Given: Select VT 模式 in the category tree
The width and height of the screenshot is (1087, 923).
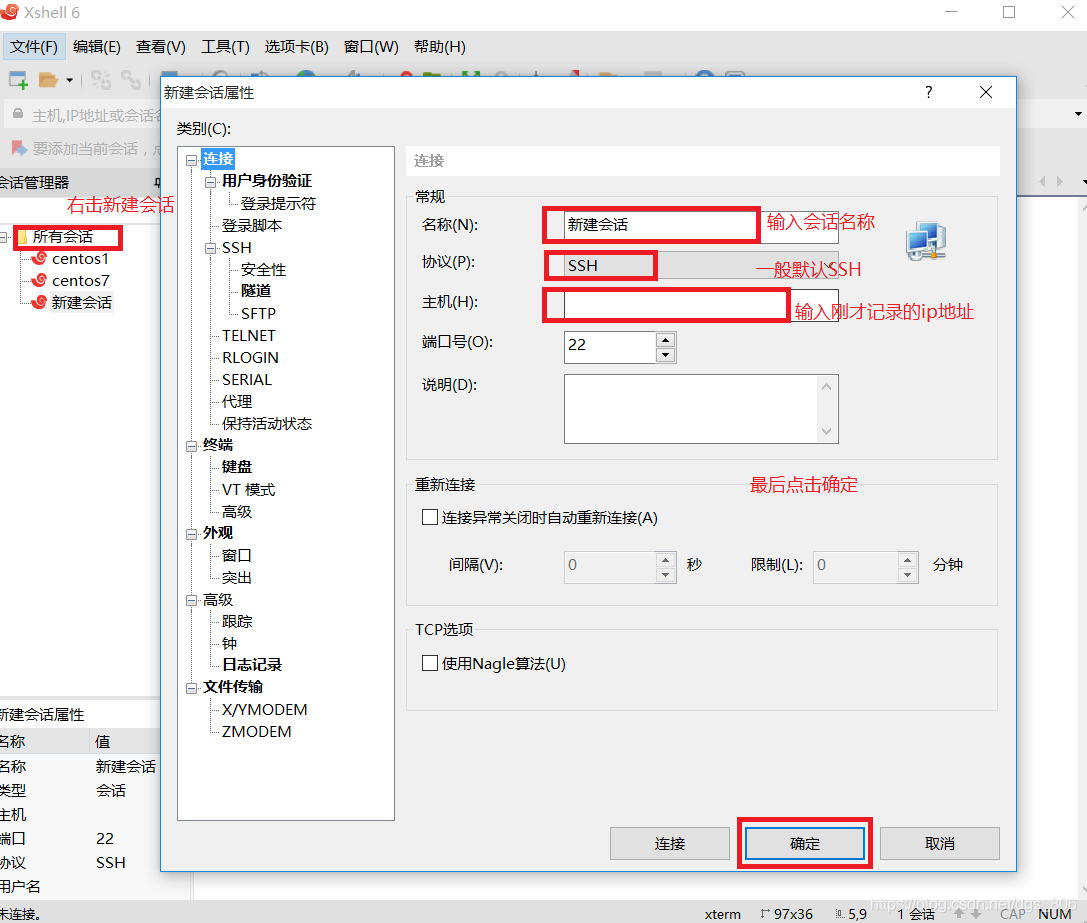Looking at the screenshot, I should click(x=248, y=490).
